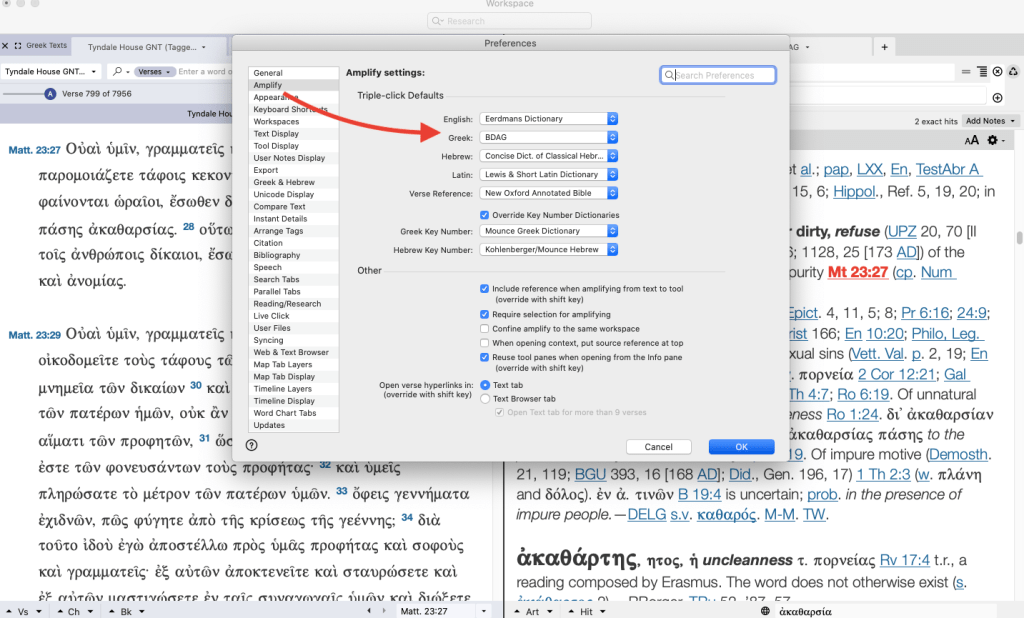
Task: Click the AA text size icon
Action: (971, 141)
